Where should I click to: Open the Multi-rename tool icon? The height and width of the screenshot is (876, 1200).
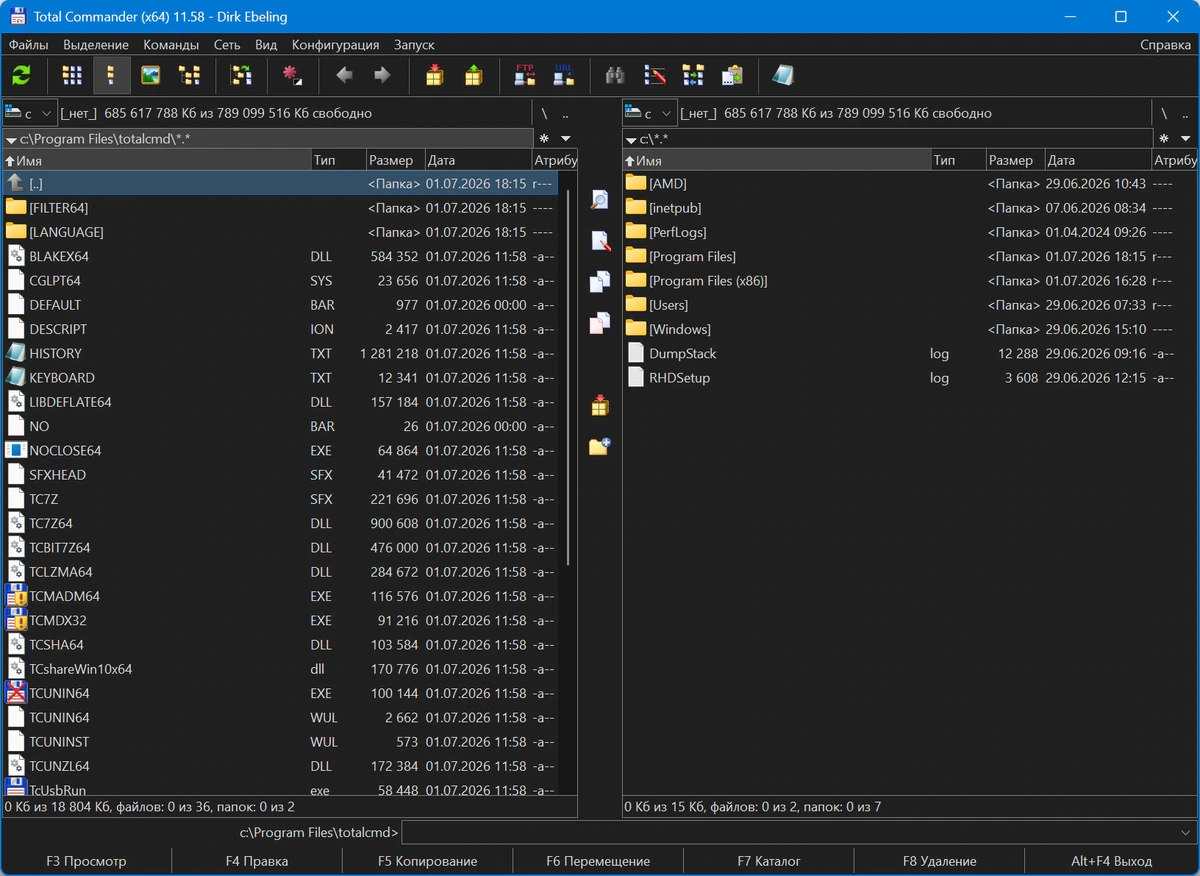pos(655,75)
